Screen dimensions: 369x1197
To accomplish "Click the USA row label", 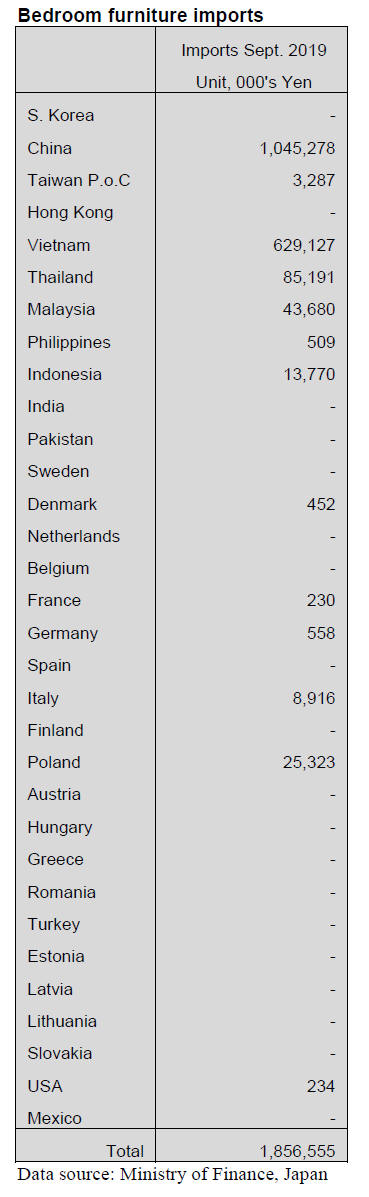I will [x=45, y=1086].
